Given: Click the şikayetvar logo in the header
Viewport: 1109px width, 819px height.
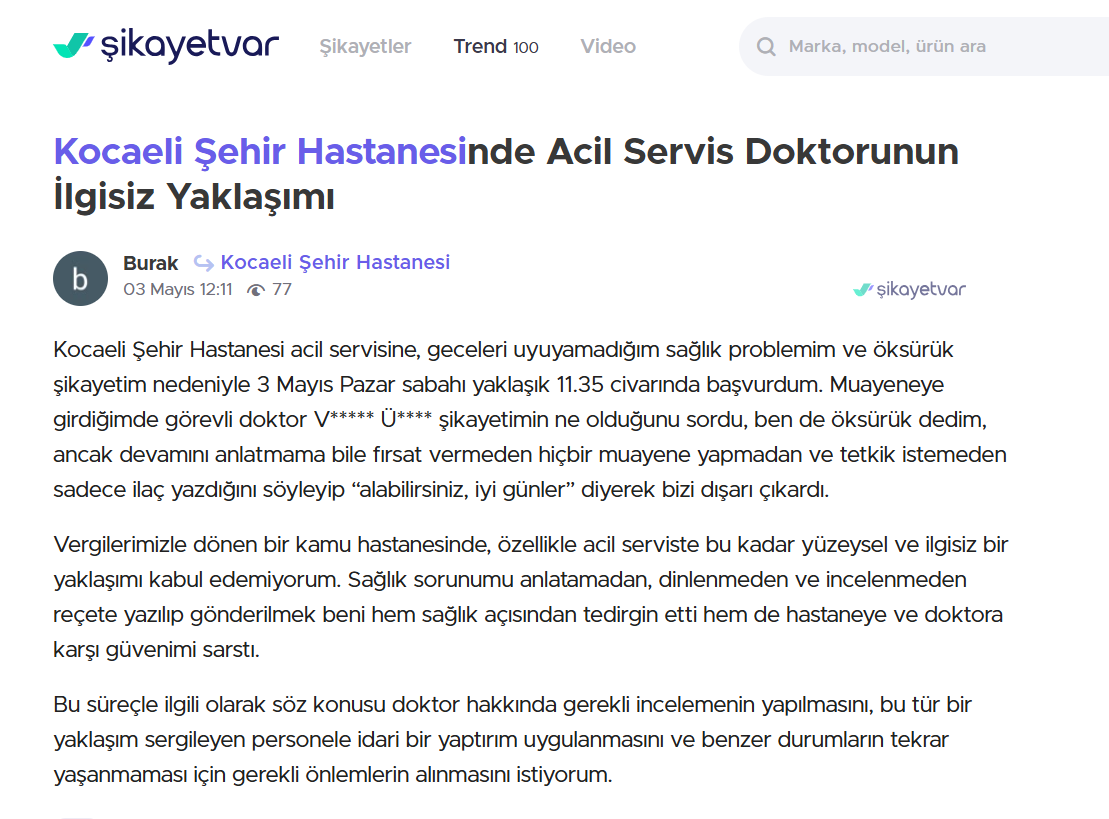Looking at the screenshot, I should (166, 45).
